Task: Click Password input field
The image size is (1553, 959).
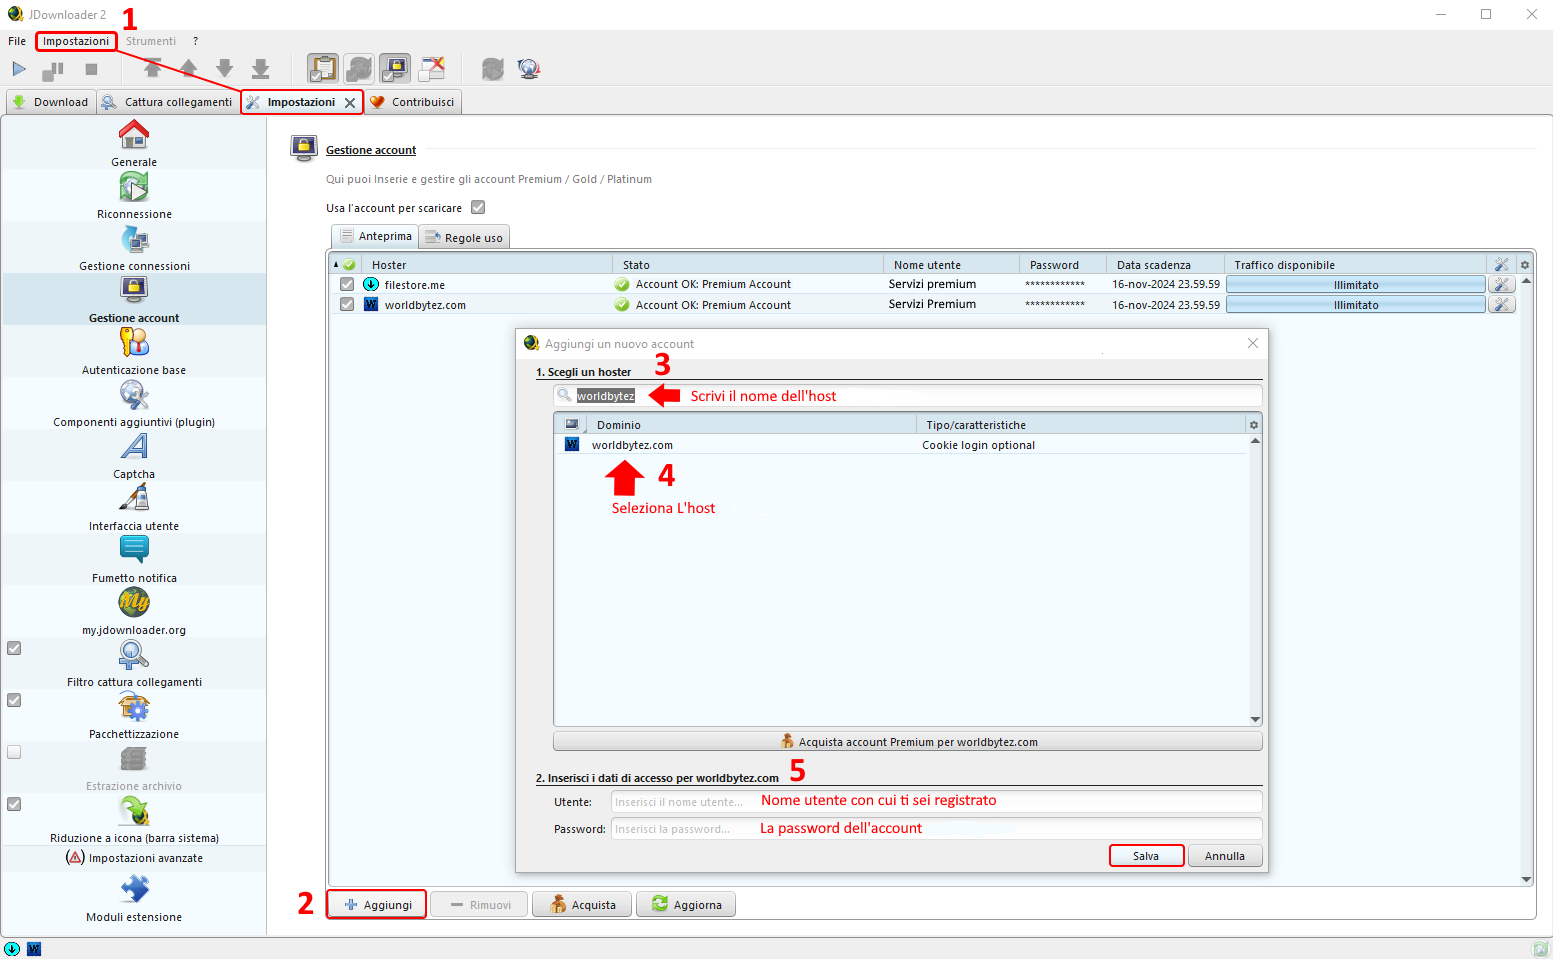Action: tap(936, 828)
